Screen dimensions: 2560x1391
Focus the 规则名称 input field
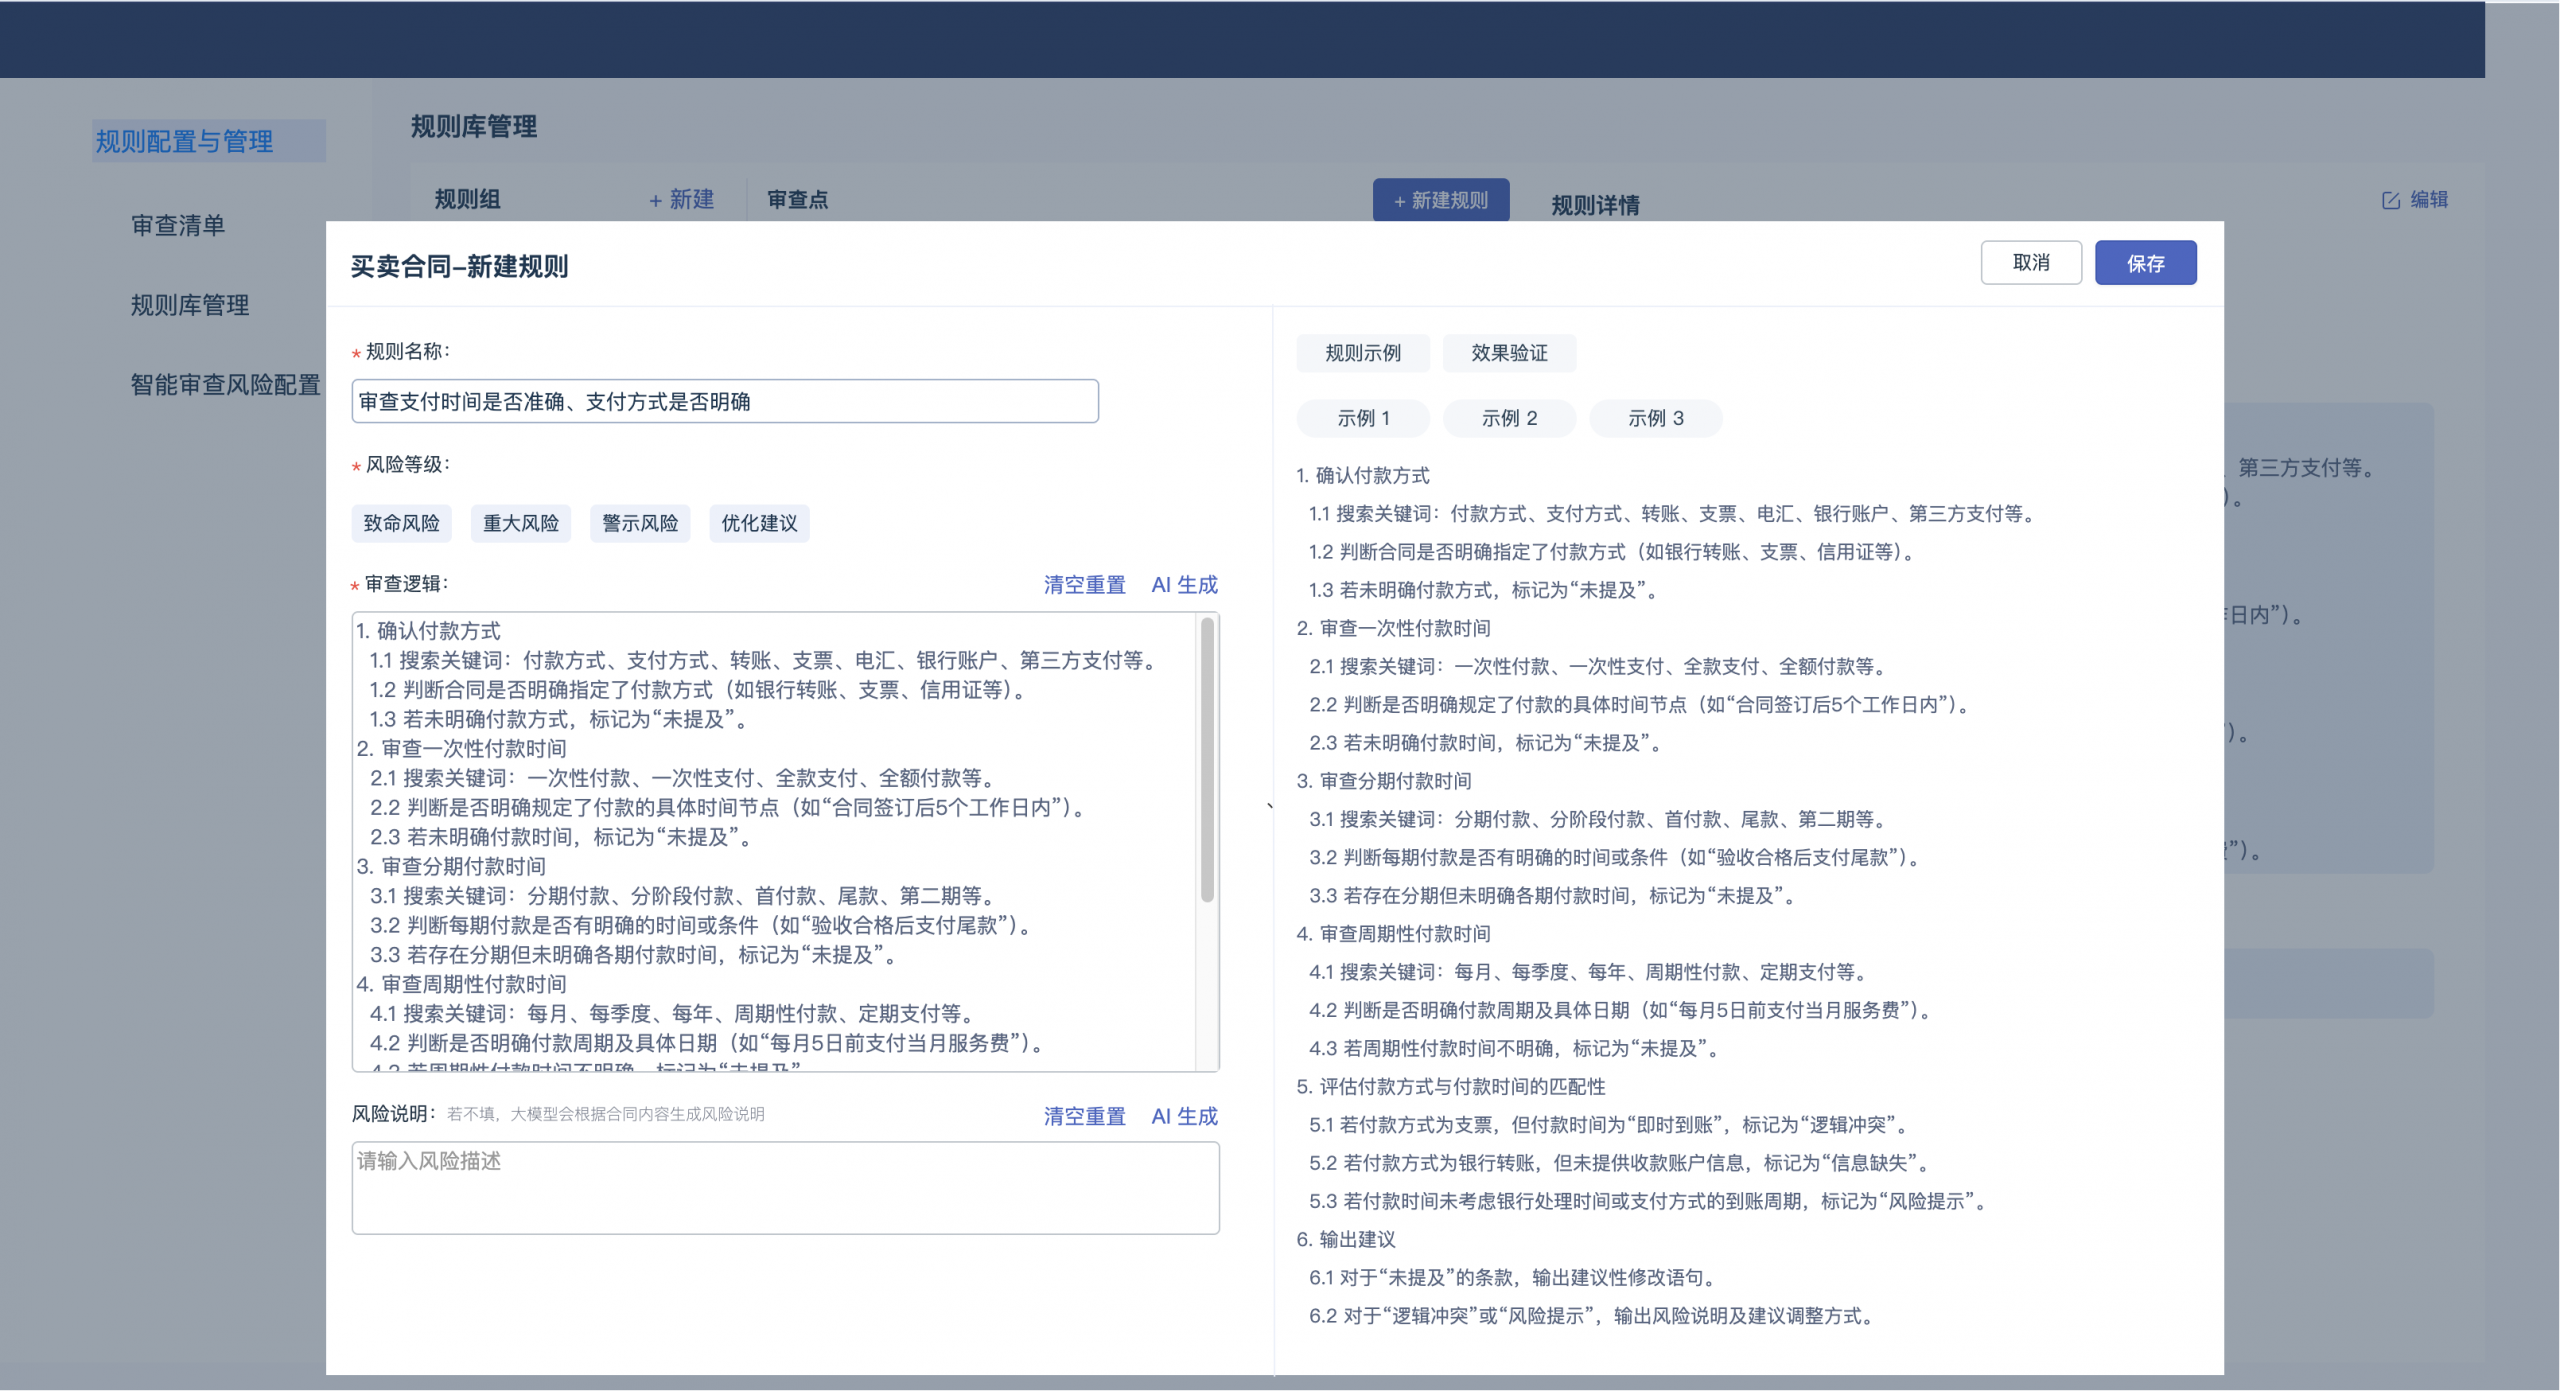pyautogui.click(x=724, y=401)
